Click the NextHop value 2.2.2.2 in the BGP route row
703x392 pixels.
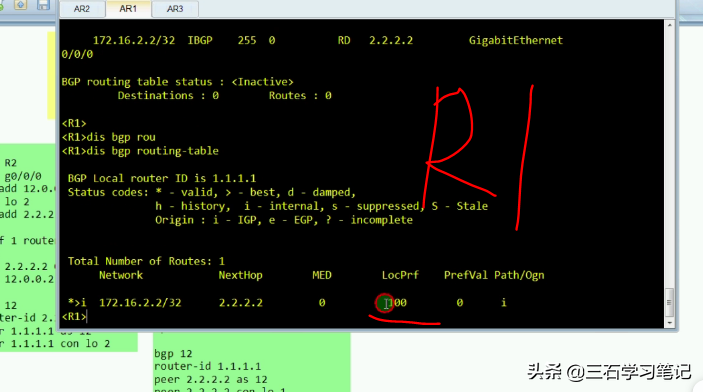241,303
